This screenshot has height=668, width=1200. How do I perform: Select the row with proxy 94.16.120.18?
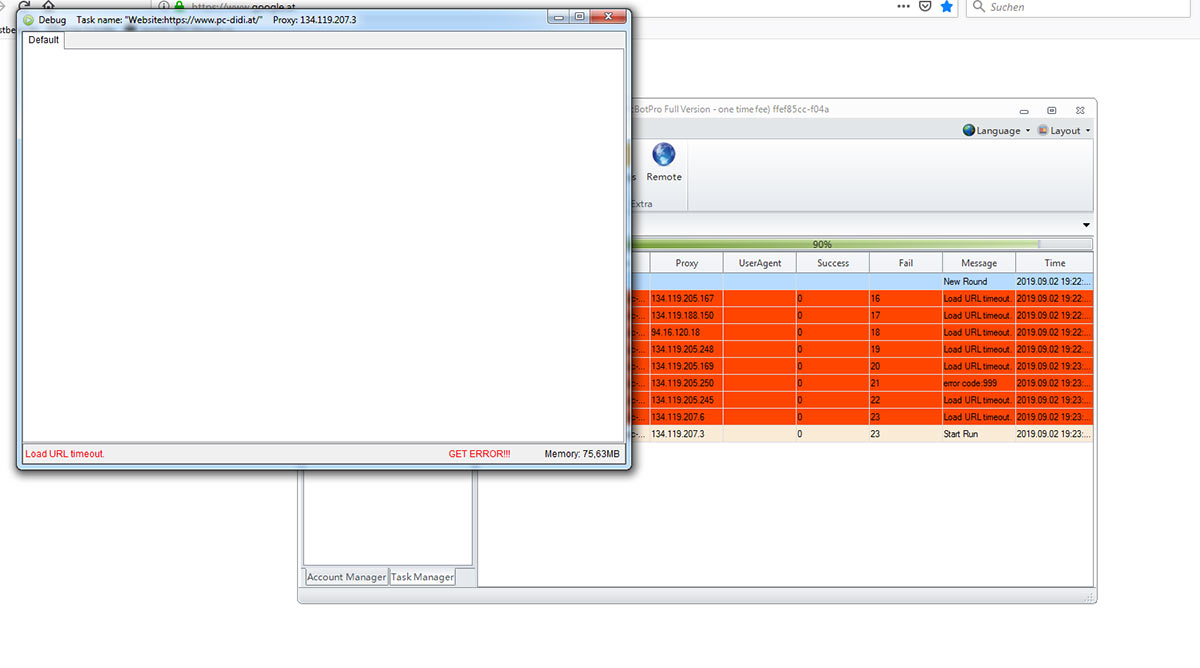[x=686, y=332]
